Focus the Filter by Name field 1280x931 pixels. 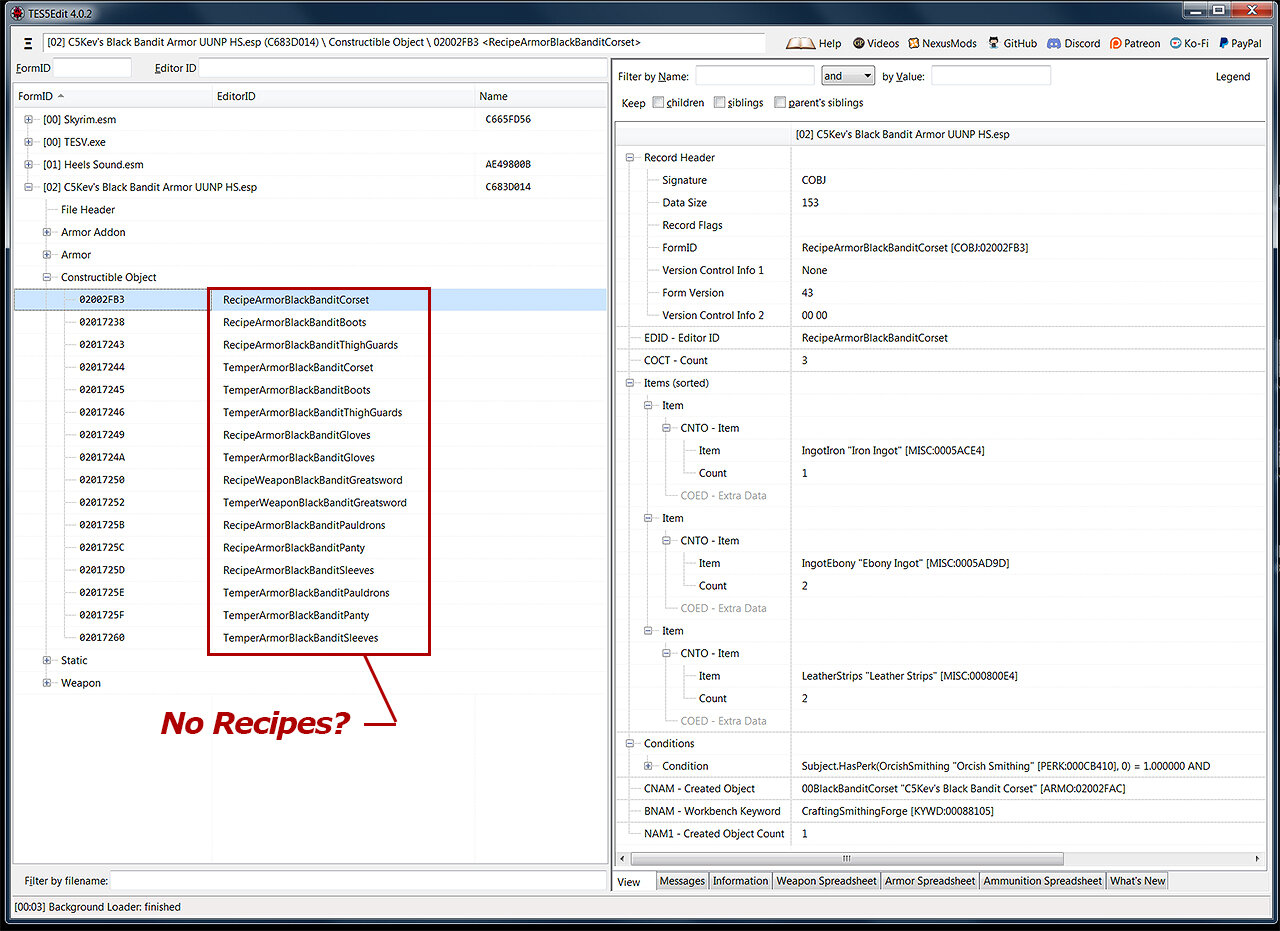click(x=755, y=76)
